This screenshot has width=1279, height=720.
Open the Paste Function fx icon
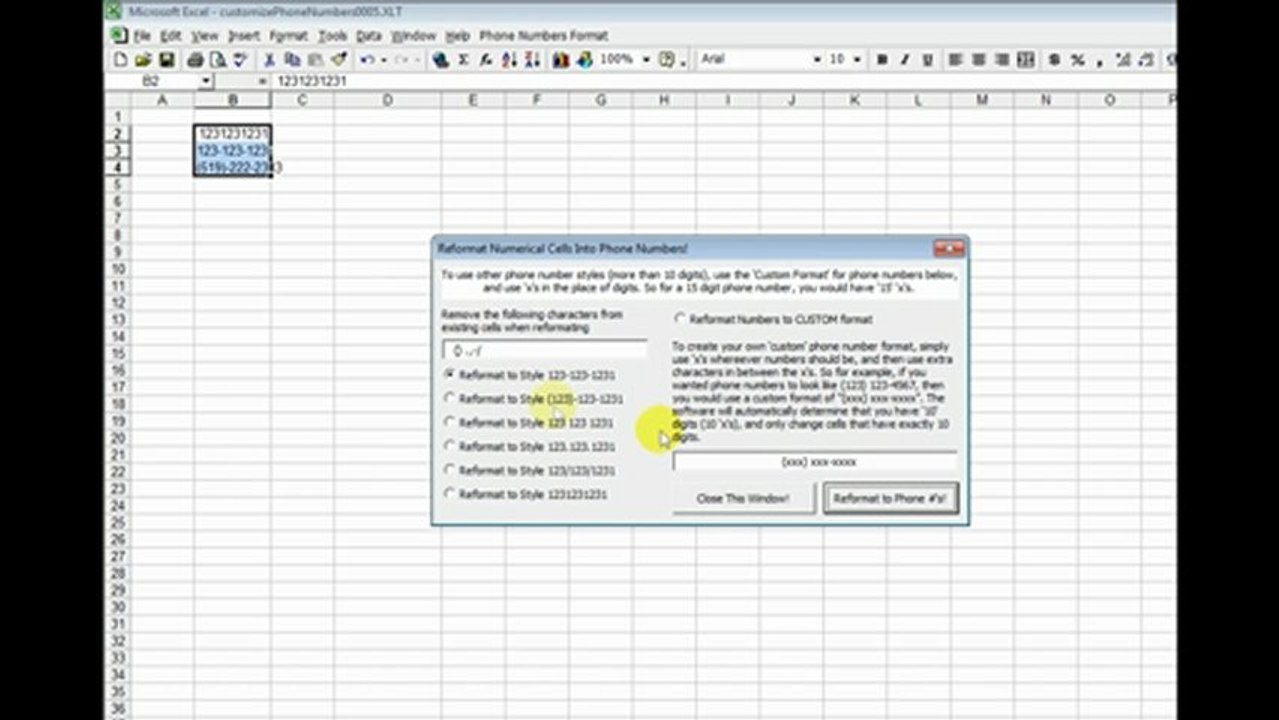click(x=486, y=60)
